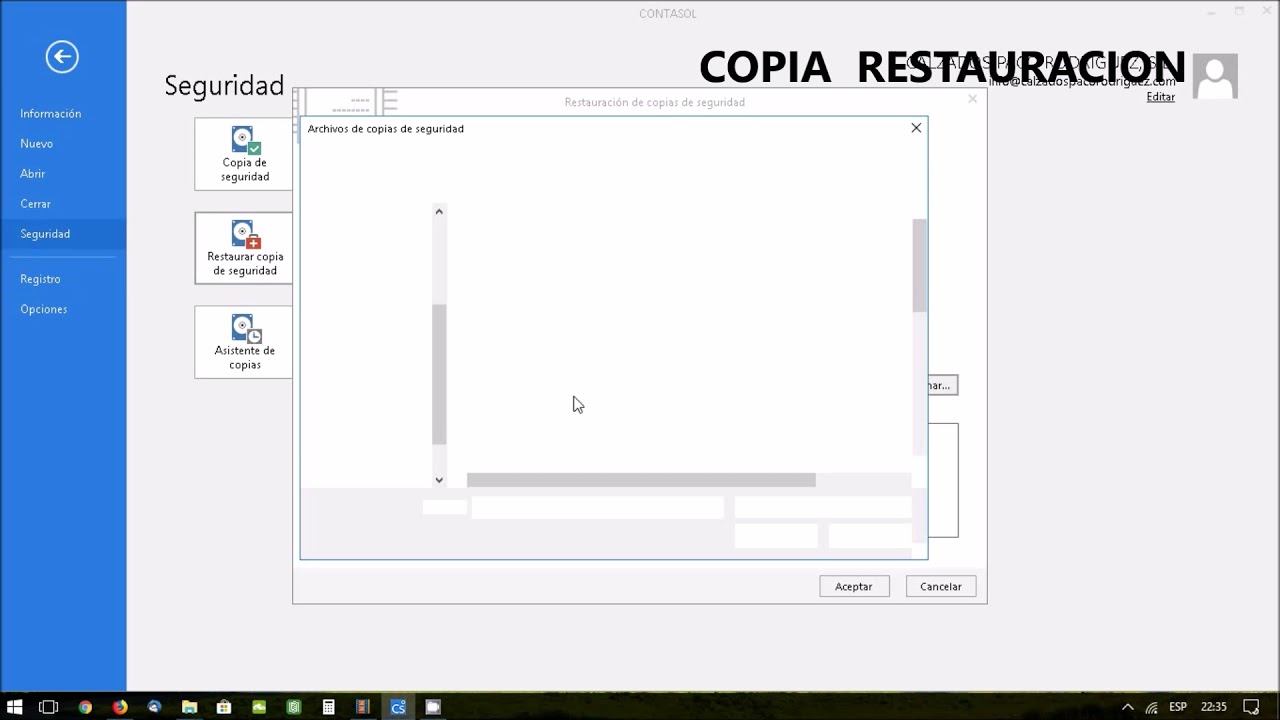Click the horizontal scrollbar thumb in file list

click(641, 480)
